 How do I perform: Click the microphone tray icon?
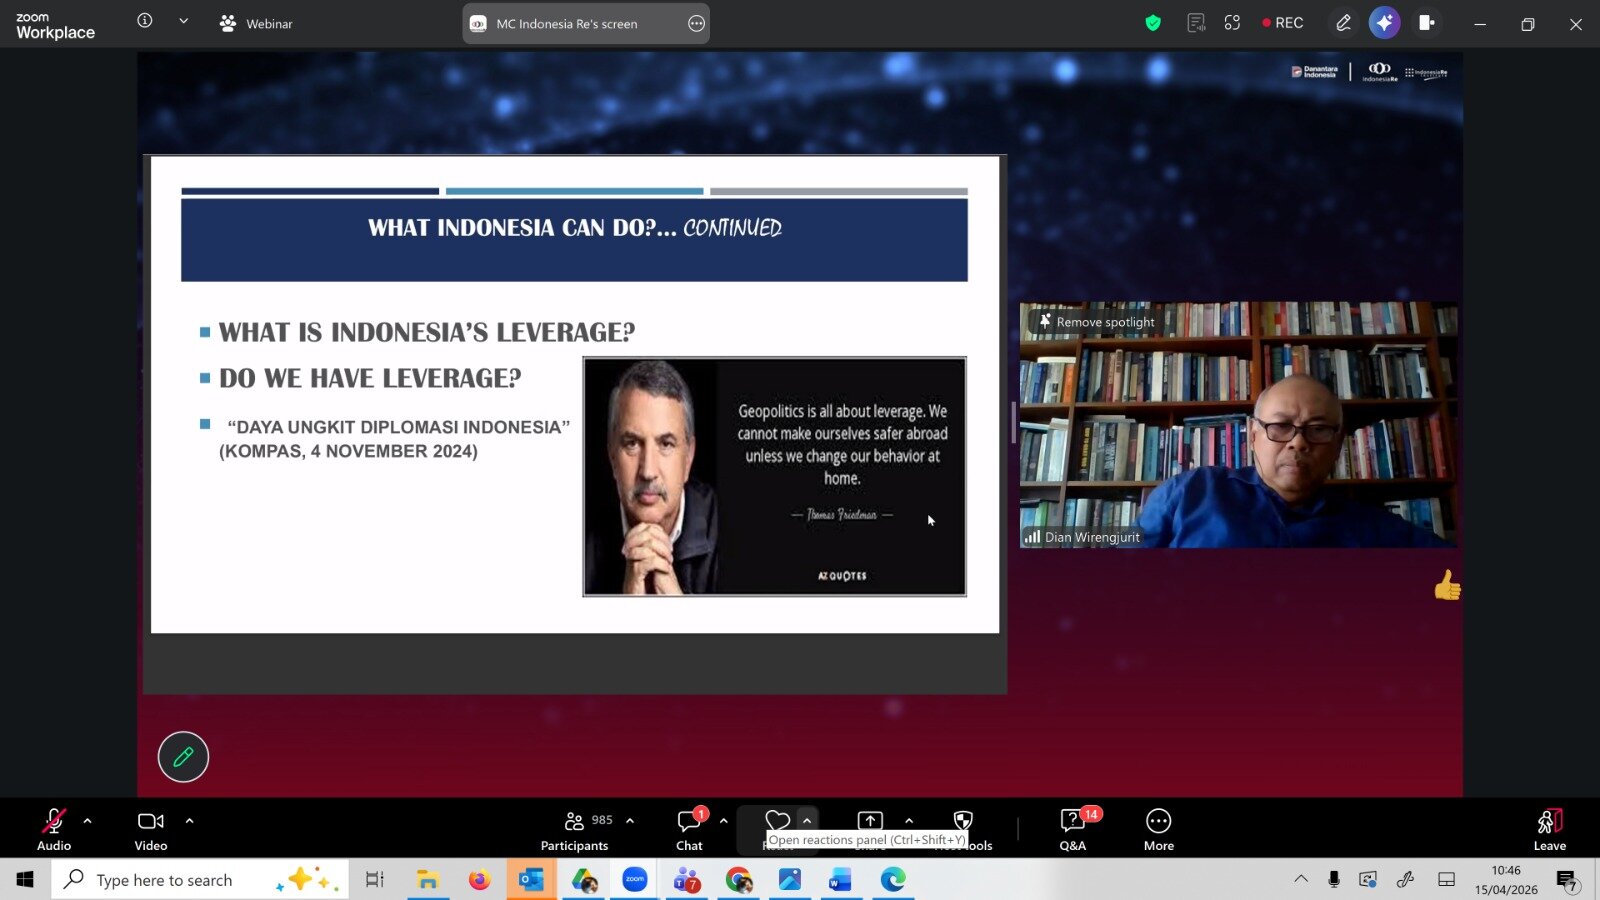pyautogui.click(x=1334, y=879)
